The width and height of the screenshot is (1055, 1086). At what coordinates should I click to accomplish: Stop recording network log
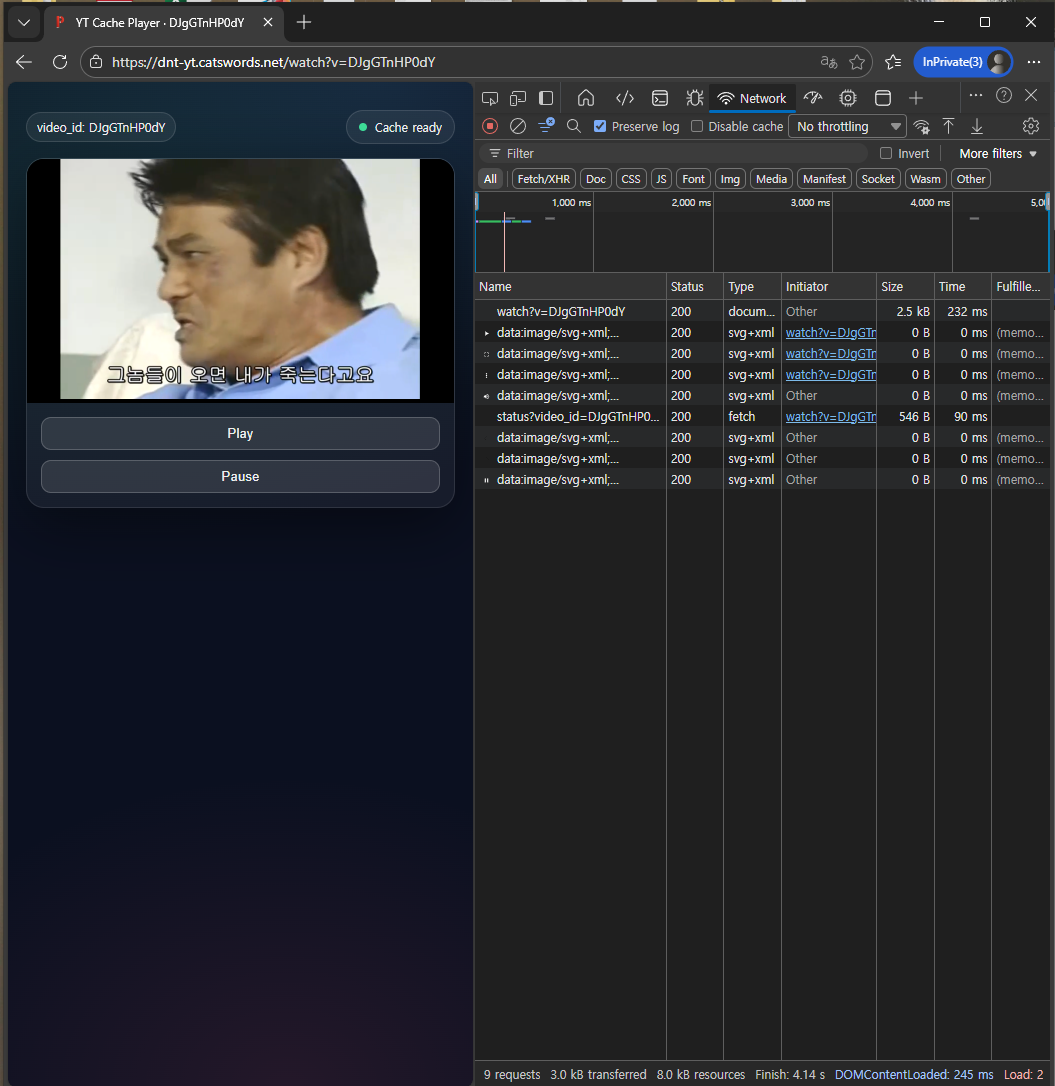coord(490,126)
